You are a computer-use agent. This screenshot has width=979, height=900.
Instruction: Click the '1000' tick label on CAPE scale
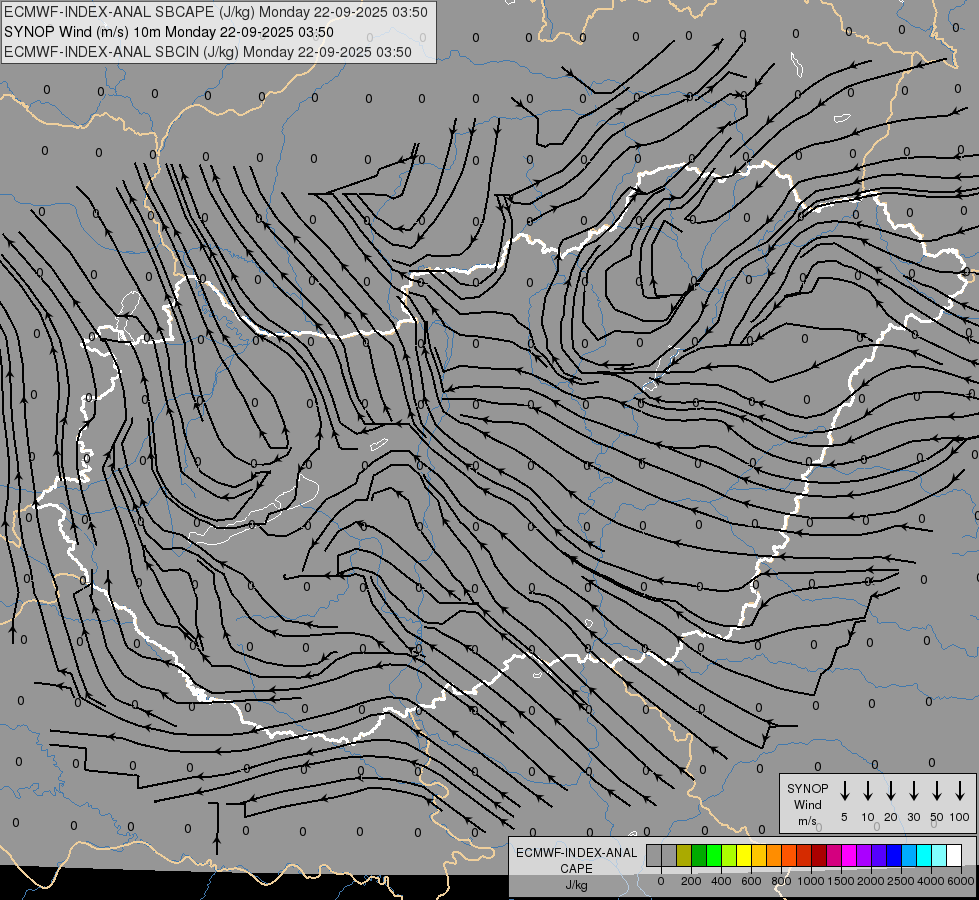point(811,881)
